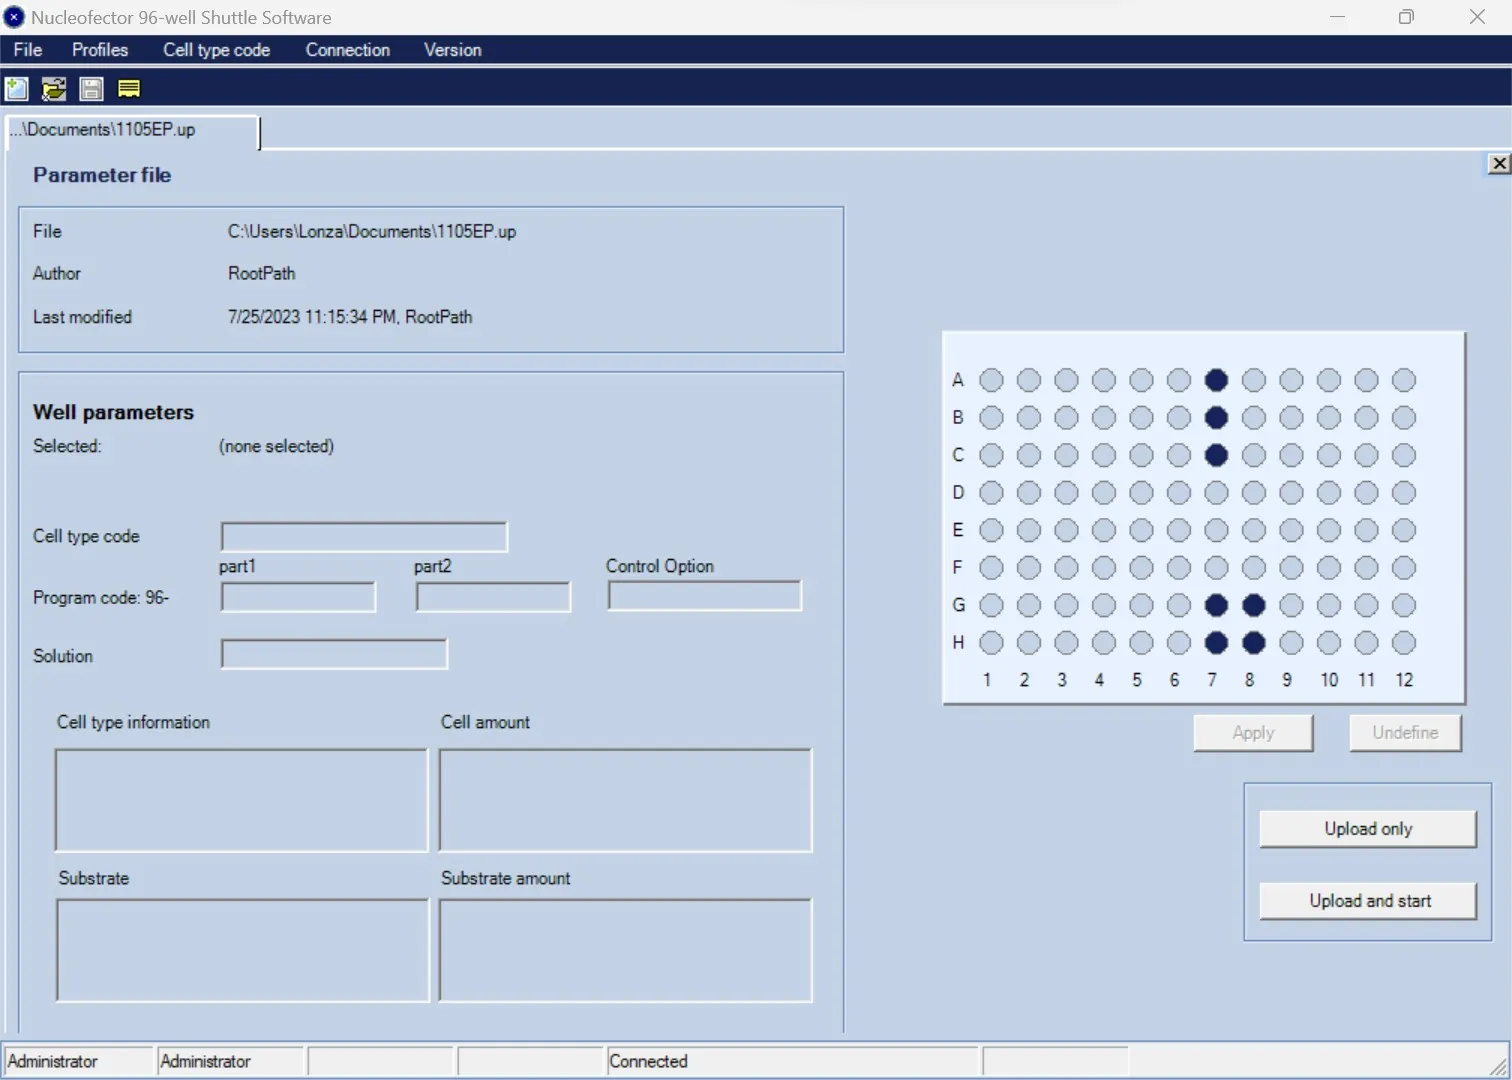Select well E10 on the plate
The image size is (1512, 1080).
click(x=1329, y=530)
